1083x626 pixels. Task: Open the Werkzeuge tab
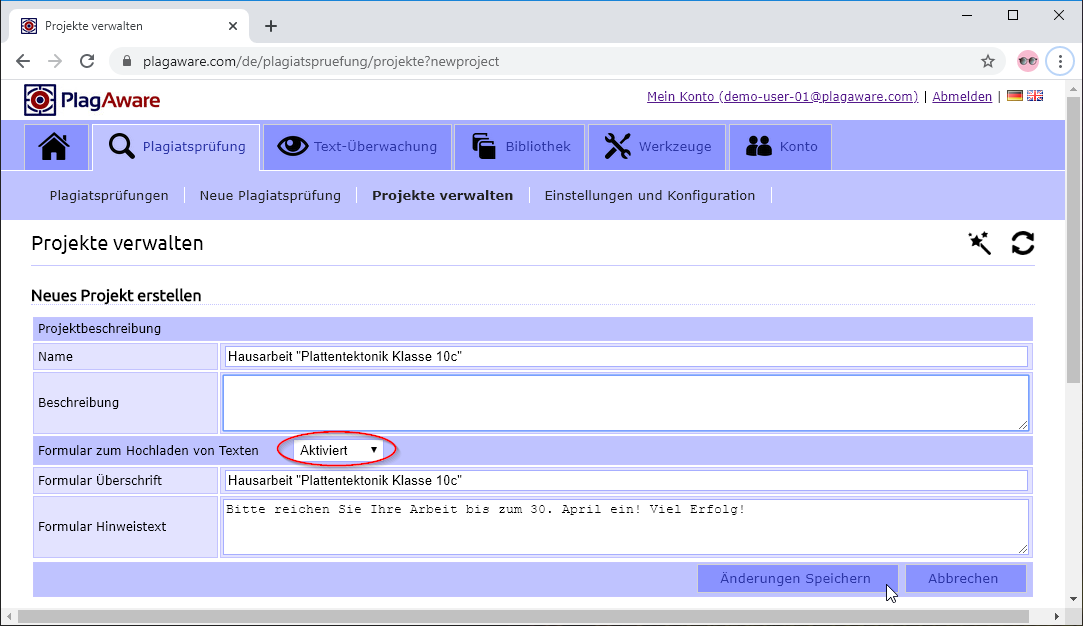657,146
